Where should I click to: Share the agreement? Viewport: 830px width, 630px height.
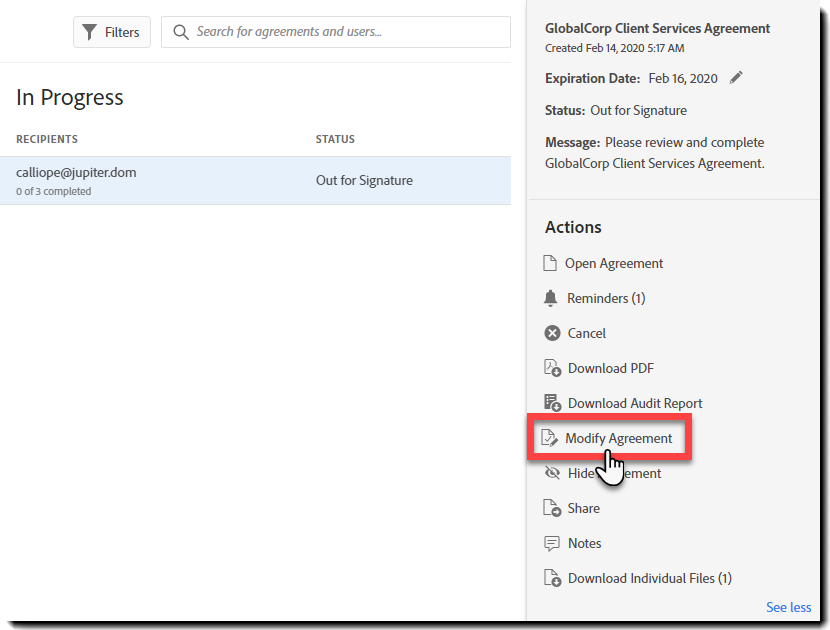(x=583, y=508)
